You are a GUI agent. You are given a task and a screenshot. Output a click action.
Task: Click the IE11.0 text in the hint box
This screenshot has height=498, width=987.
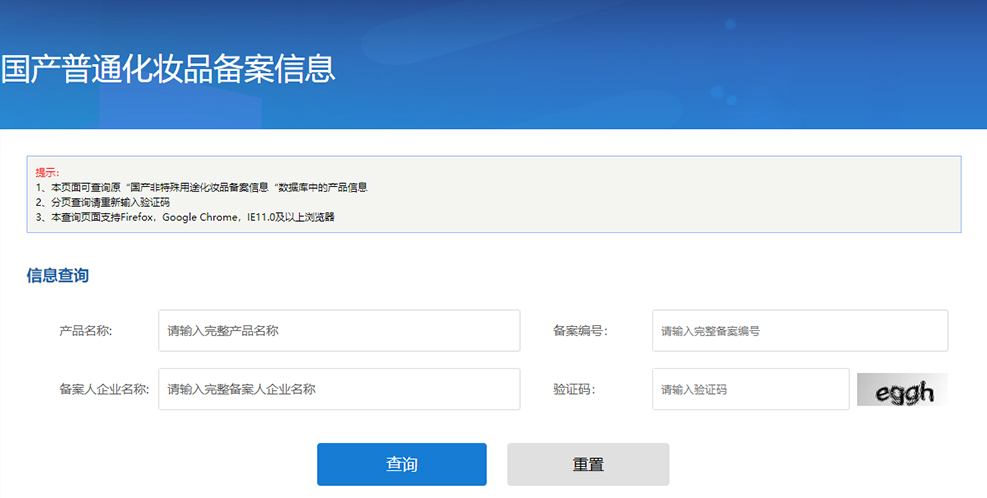pos(262,217)
